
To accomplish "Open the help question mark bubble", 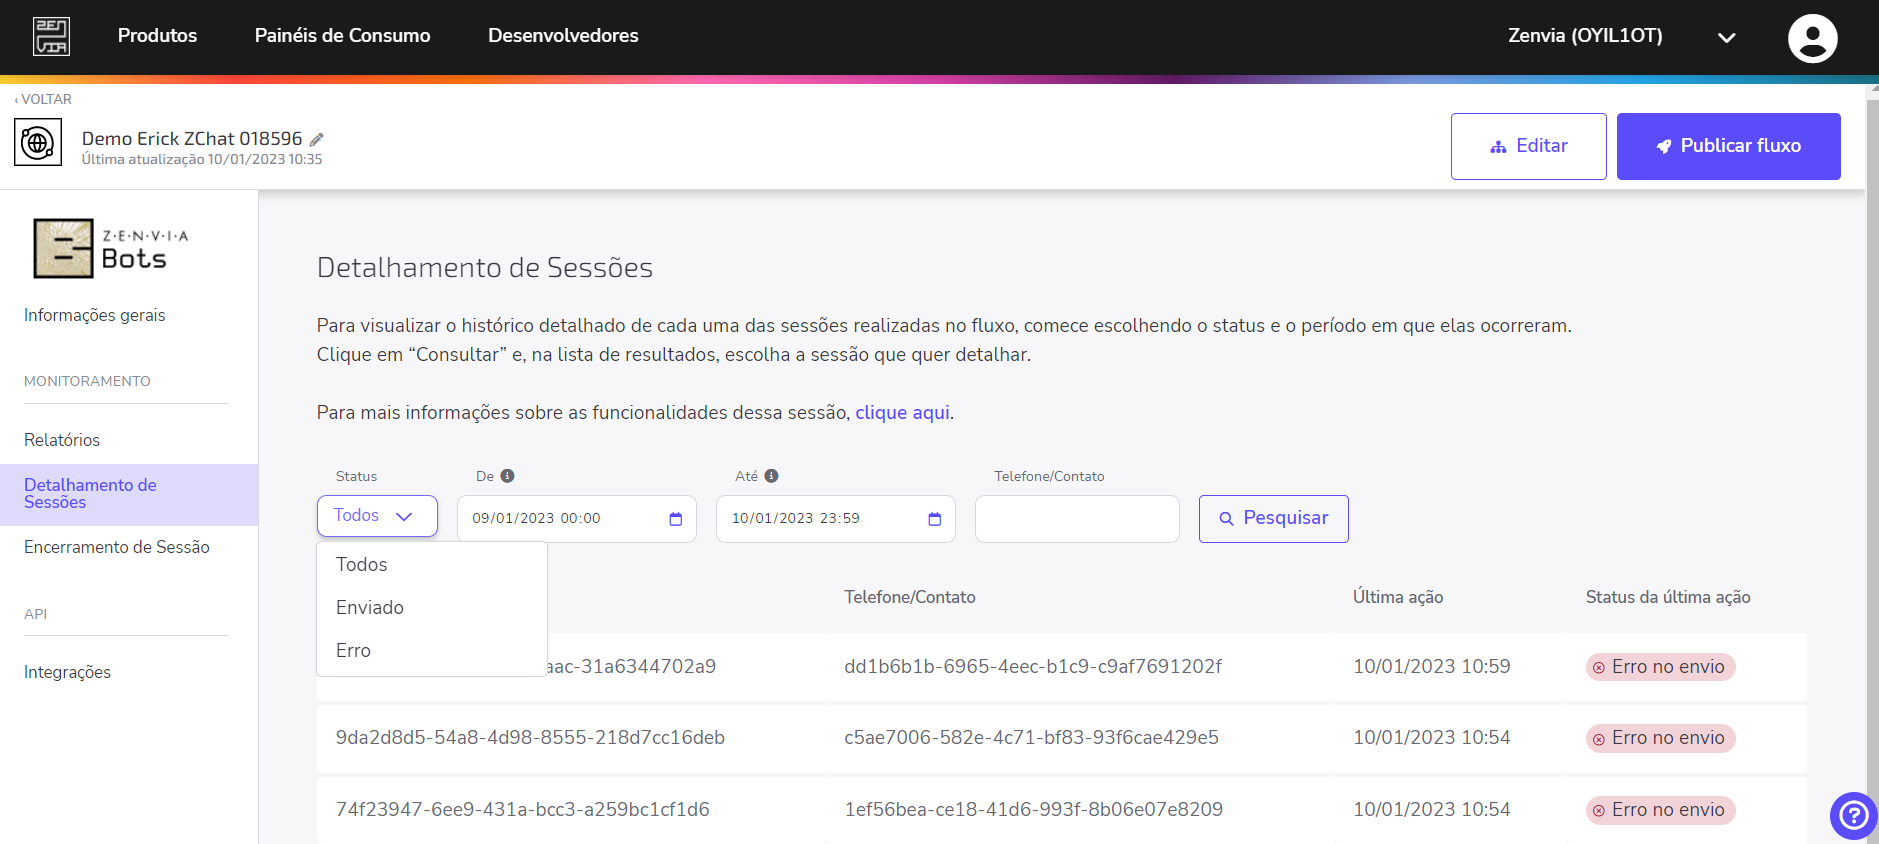I will 1853,816.
